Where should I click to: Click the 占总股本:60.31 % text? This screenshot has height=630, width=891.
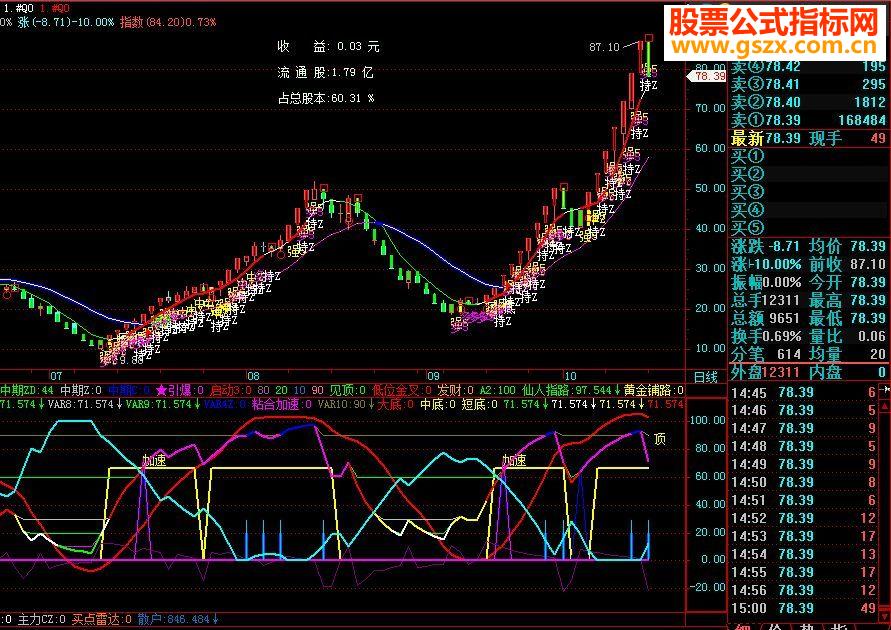coord(326,98)
